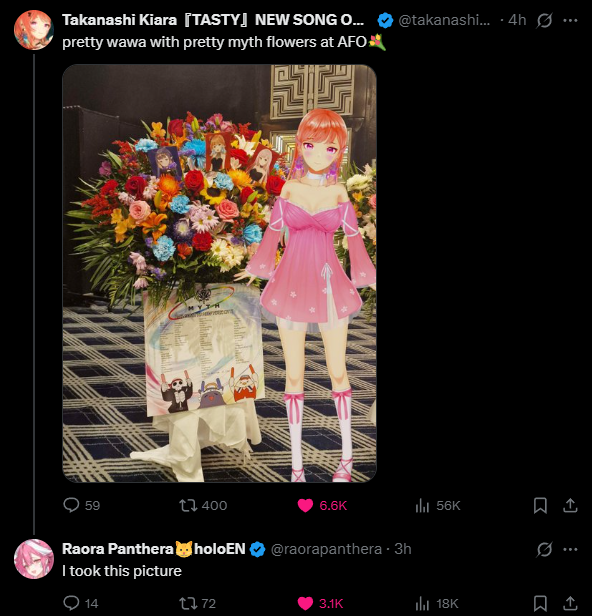This screenshot has width=592, height=616.
Task: Reply to Raora Panthera's comment
Action: (81, 603)
